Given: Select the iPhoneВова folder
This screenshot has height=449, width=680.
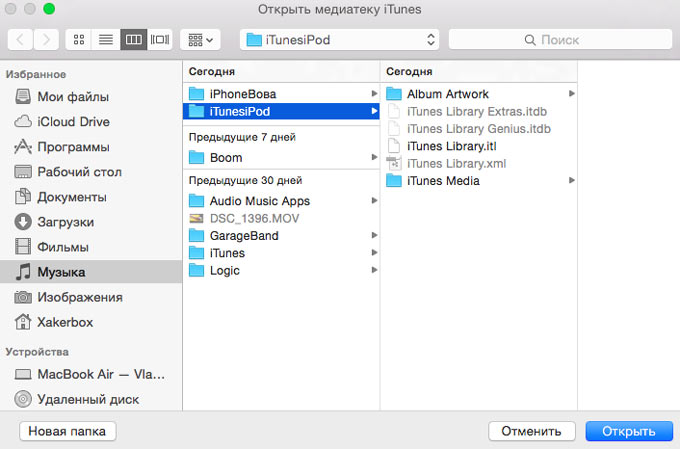Looking at the screenshot, I should [x=281, y=94].
